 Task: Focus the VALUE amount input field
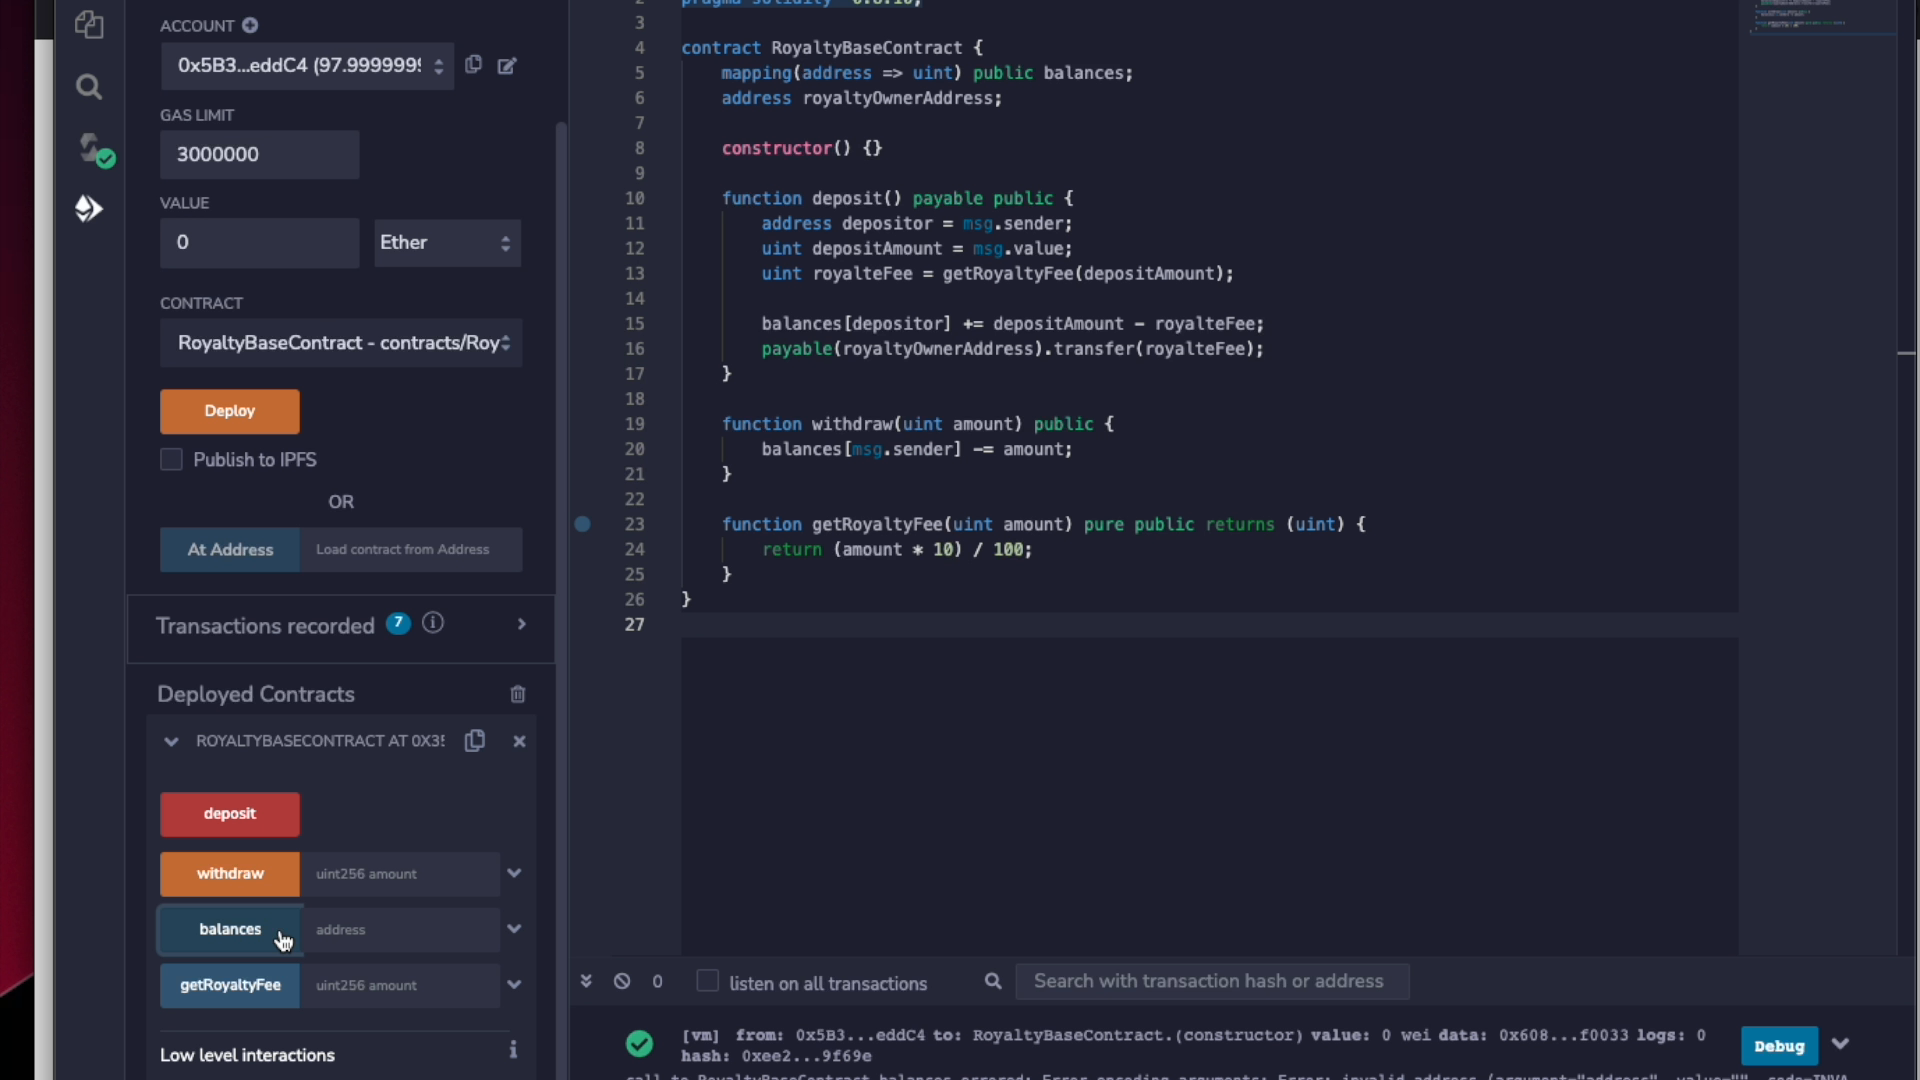[x=259, y=243]
